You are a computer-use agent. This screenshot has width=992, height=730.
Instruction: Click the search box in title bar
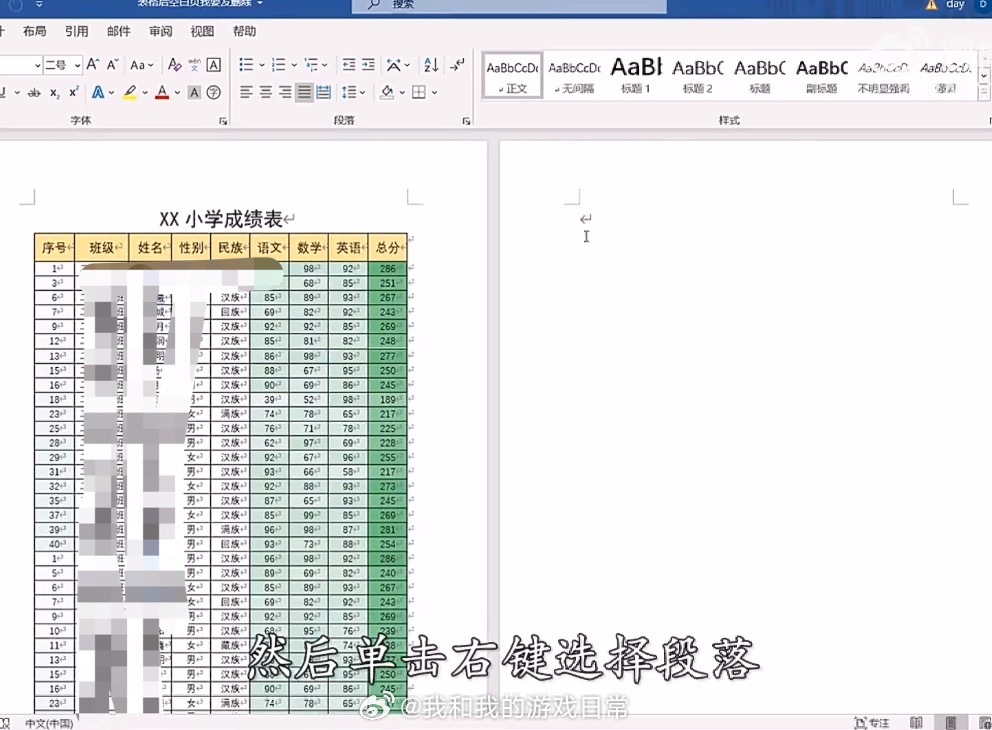509,6
